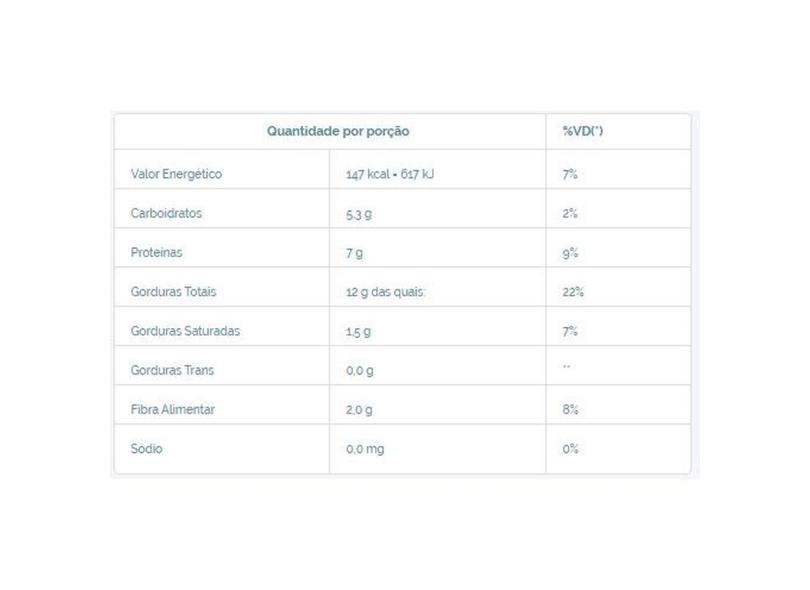Click the 22% daily value cell
The height and width of the screenshot is (590, 810).
pyautogui.click(x=573, y=292)
